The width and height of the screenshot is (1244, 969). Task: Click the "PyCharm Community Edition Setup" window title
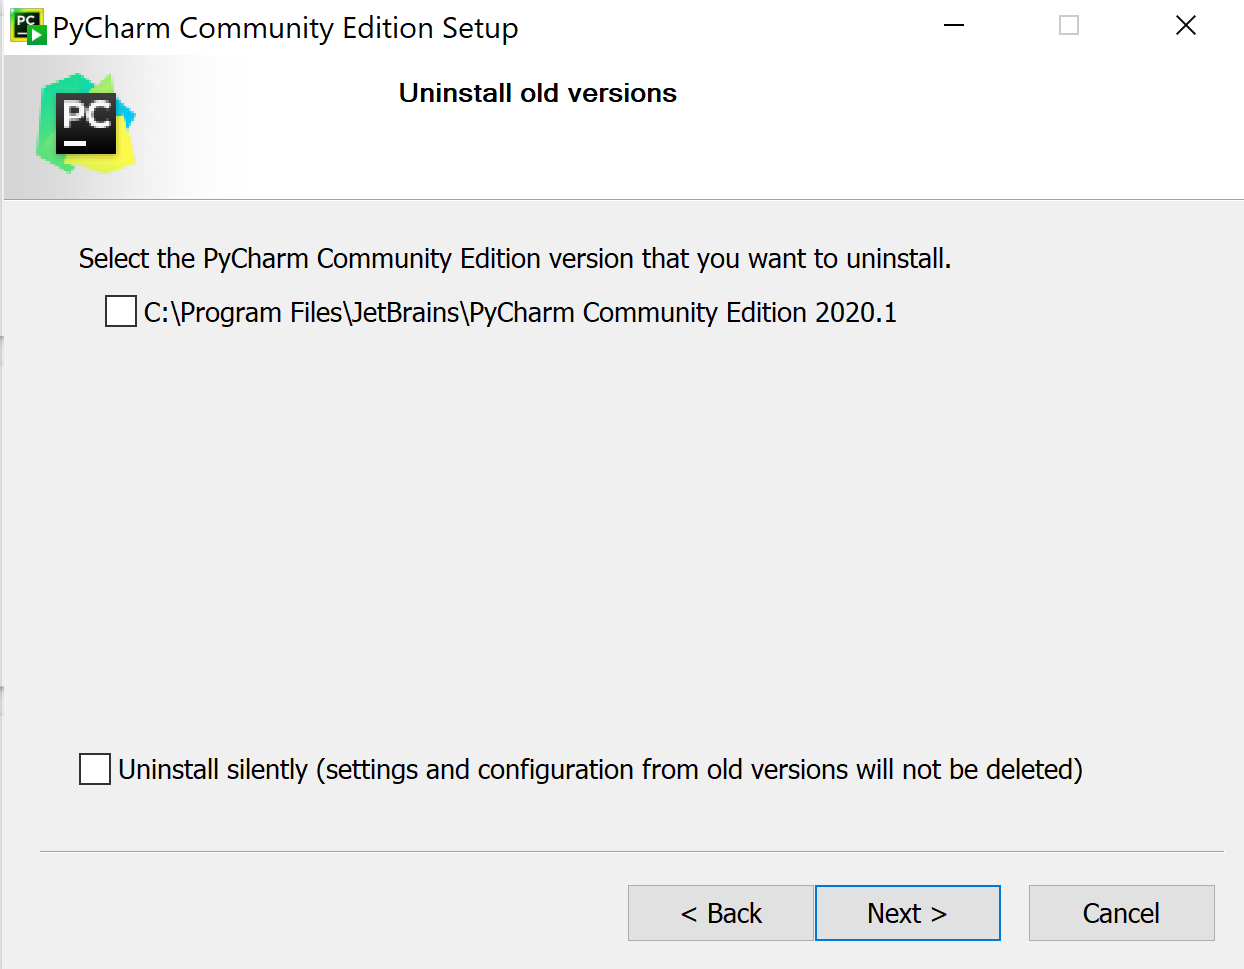pos(285,28)
